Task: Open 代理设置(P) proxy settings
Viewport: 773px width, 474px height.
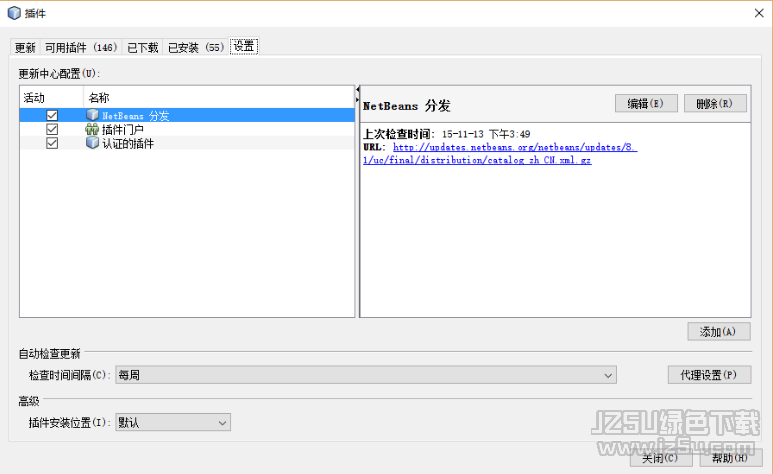Action: [709, 375]
